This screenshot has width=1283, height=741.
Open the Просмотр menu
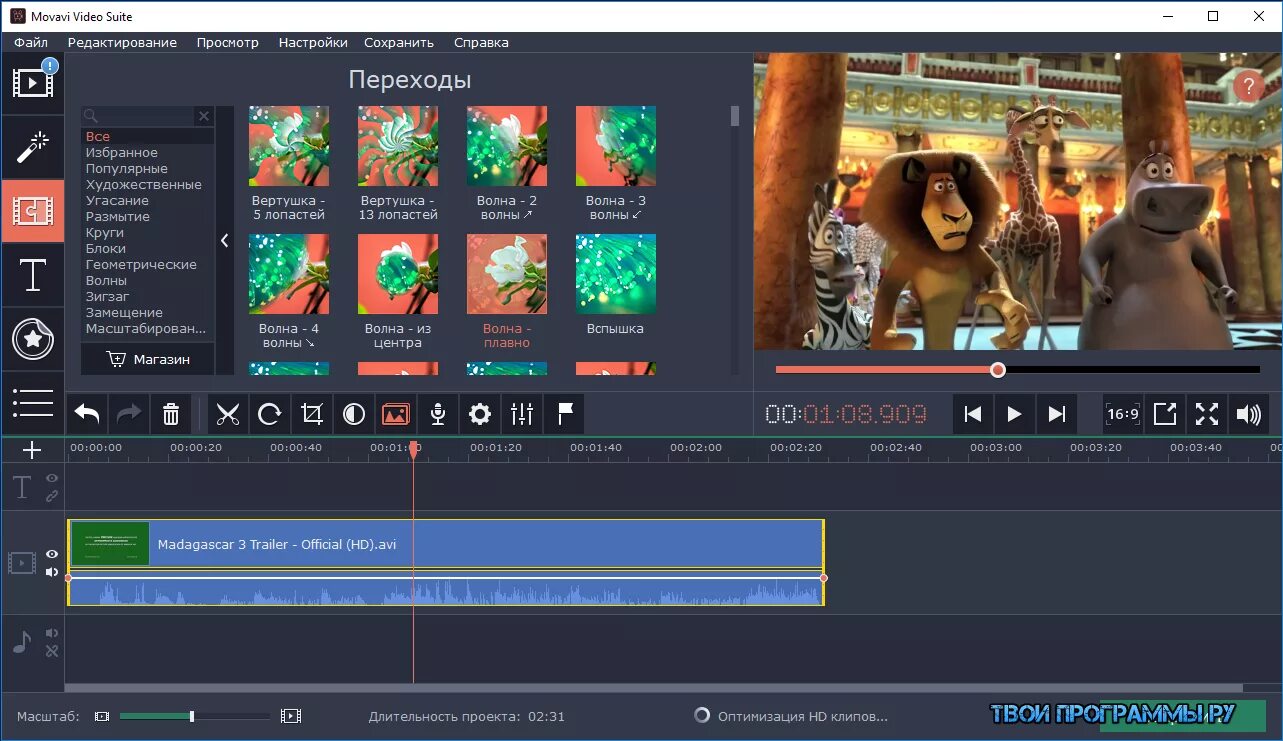[x=228, y=42]
